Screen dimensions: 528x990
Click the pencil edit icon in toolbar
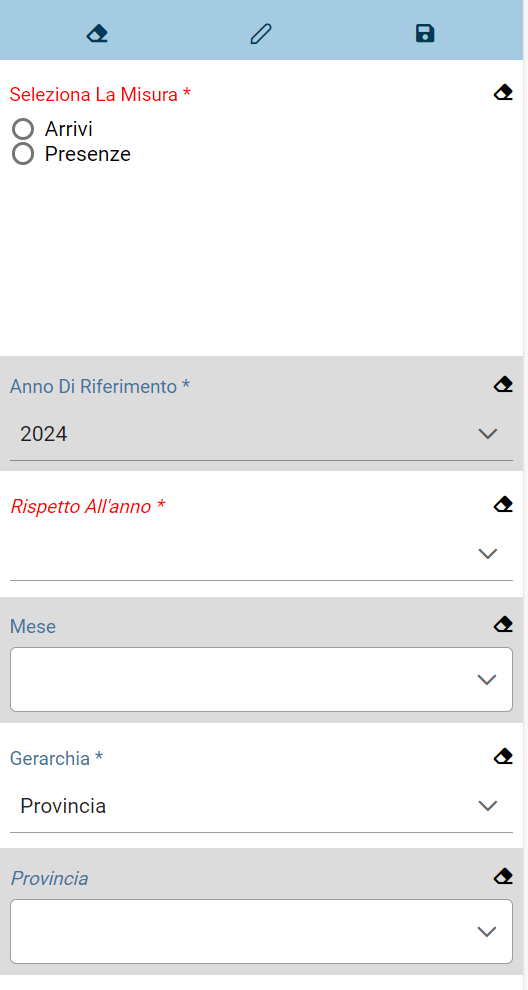[261, 33]
